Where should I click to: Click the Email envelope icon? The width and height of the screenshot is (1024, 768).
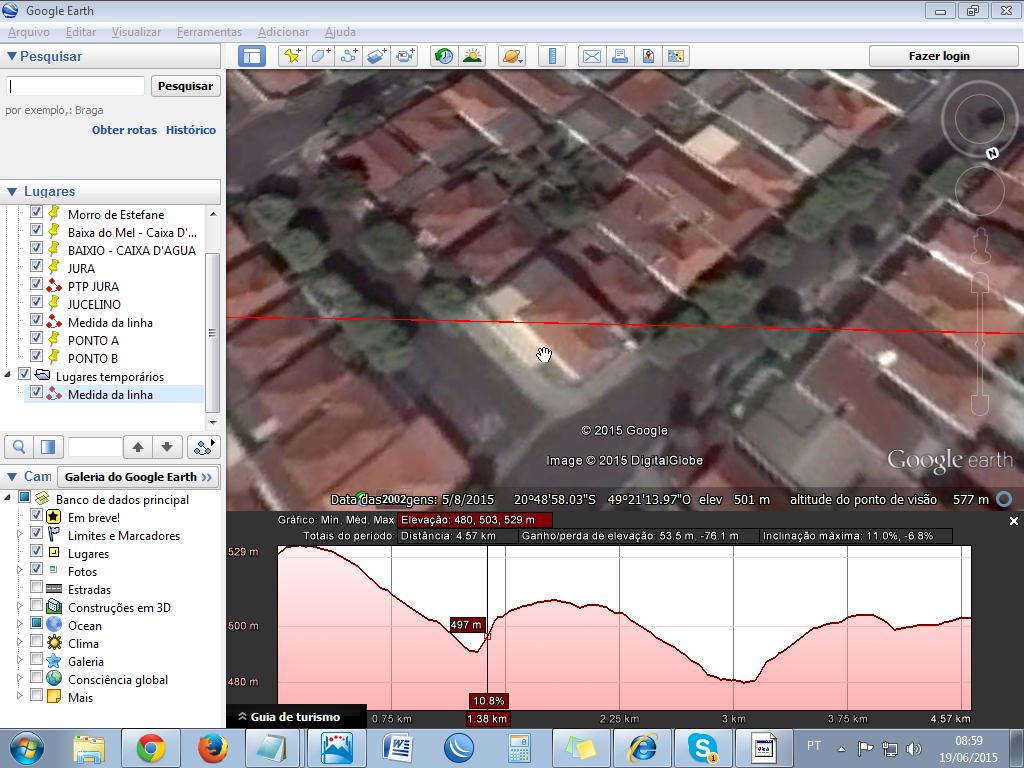pyautogui.click(x=592, y=56)
